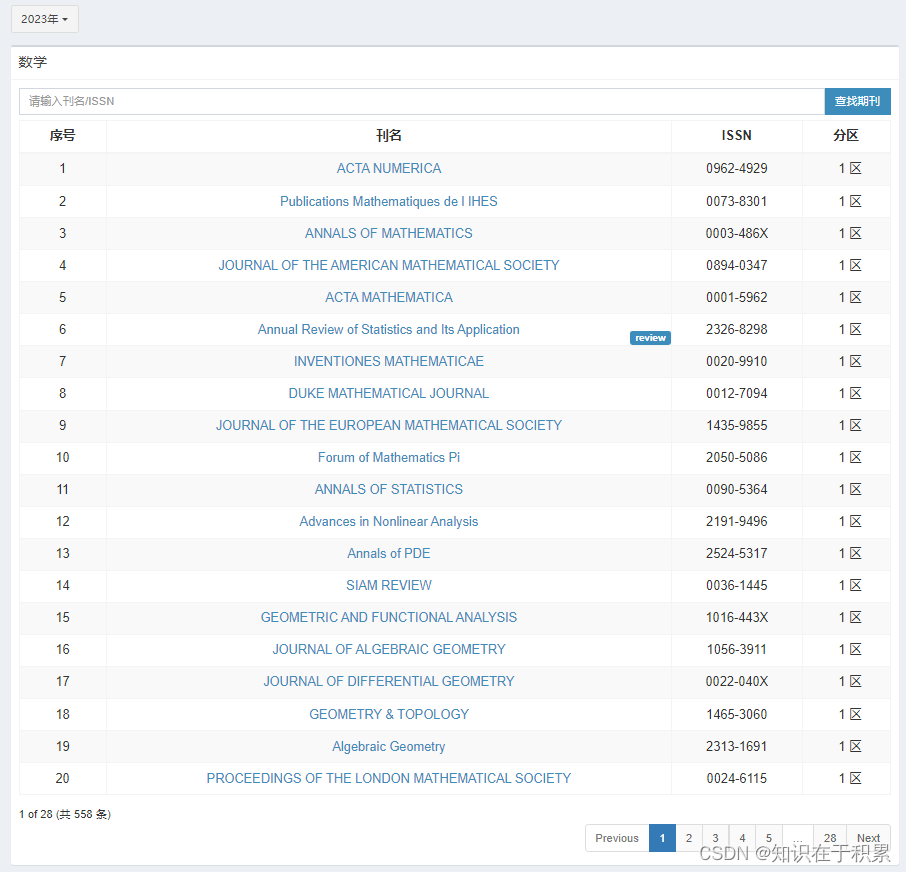
Task: Go to page 3
Action: pos(715,838)
